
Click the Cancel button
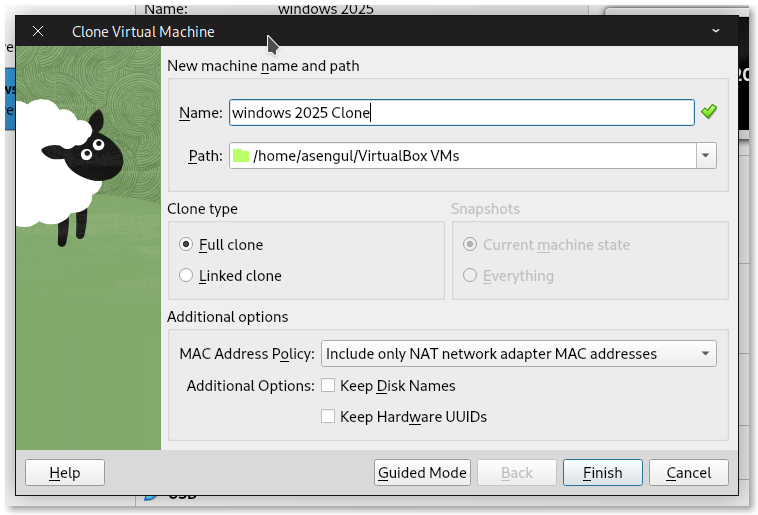pyautogui.click(x=688, y=472)
